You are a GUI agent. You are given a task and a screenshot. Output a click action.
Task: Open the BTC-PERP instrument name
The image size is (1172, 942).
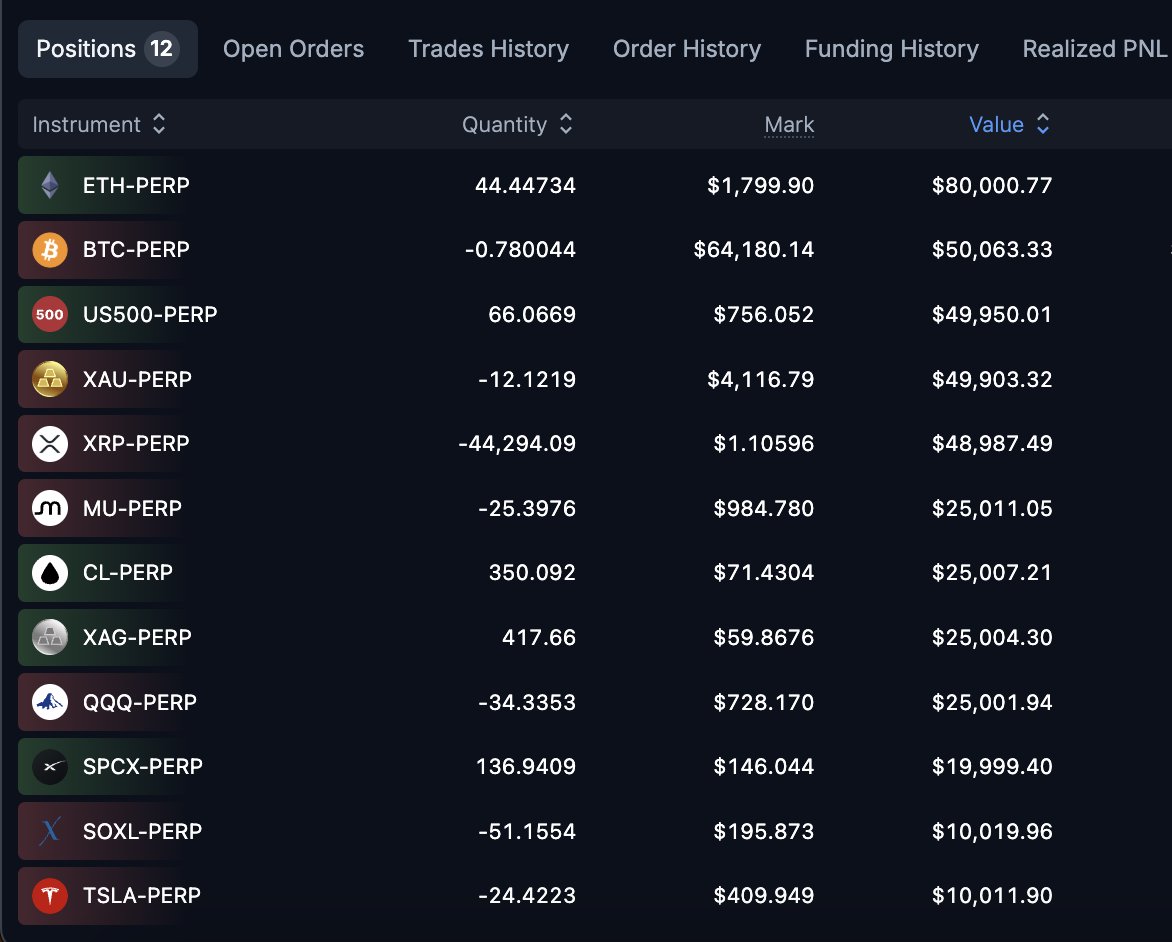pos(136,250)
